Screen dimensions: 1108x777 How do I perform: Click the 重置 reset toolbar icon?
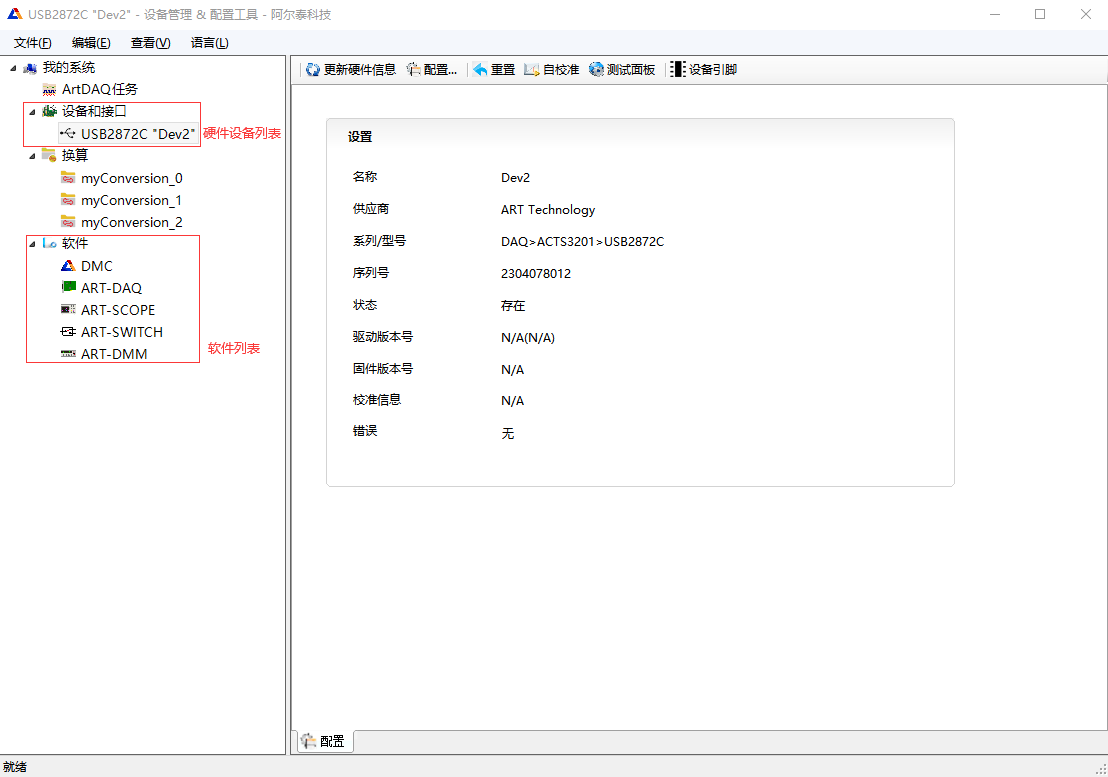point(480,70)
